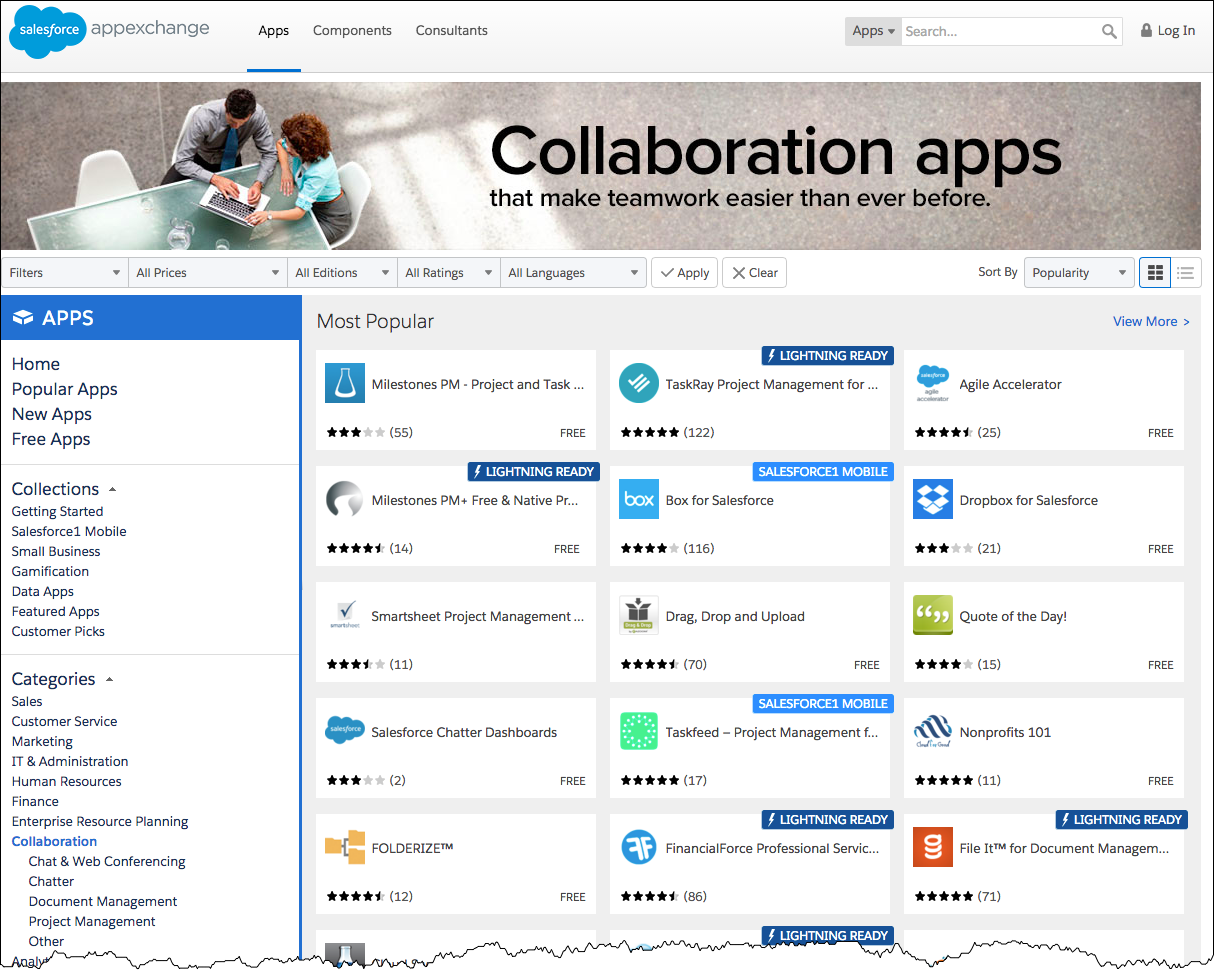
Task: Open Popular Apps in the sidebar
Action: tap(65, 389)
